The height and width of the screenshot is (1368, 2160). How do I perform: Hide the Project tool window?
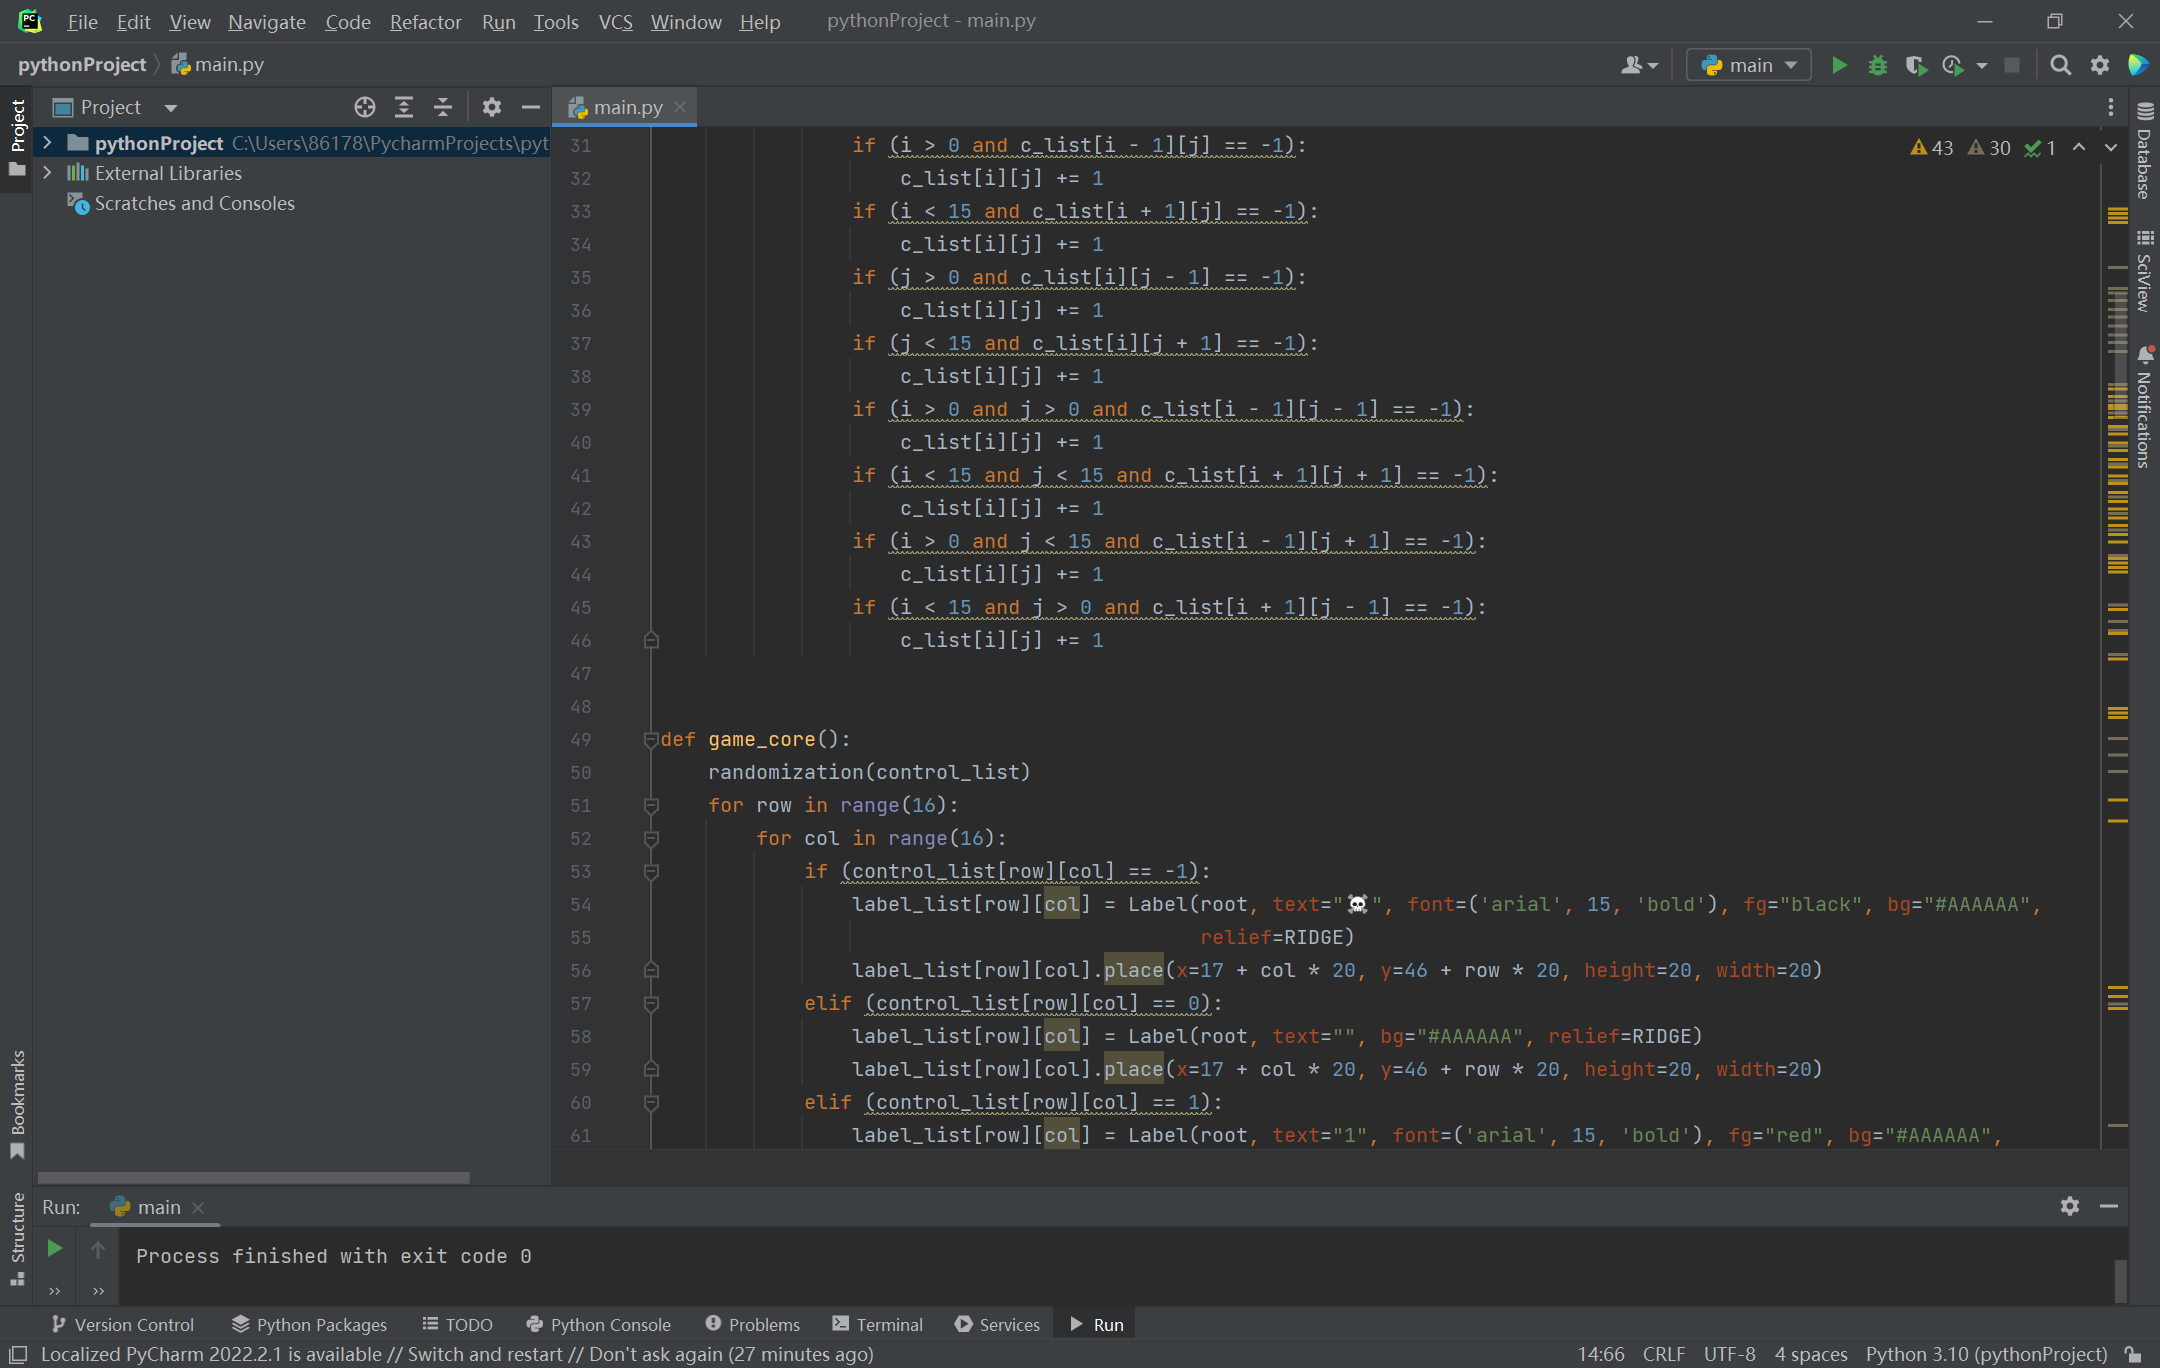(x=530, y=107)
